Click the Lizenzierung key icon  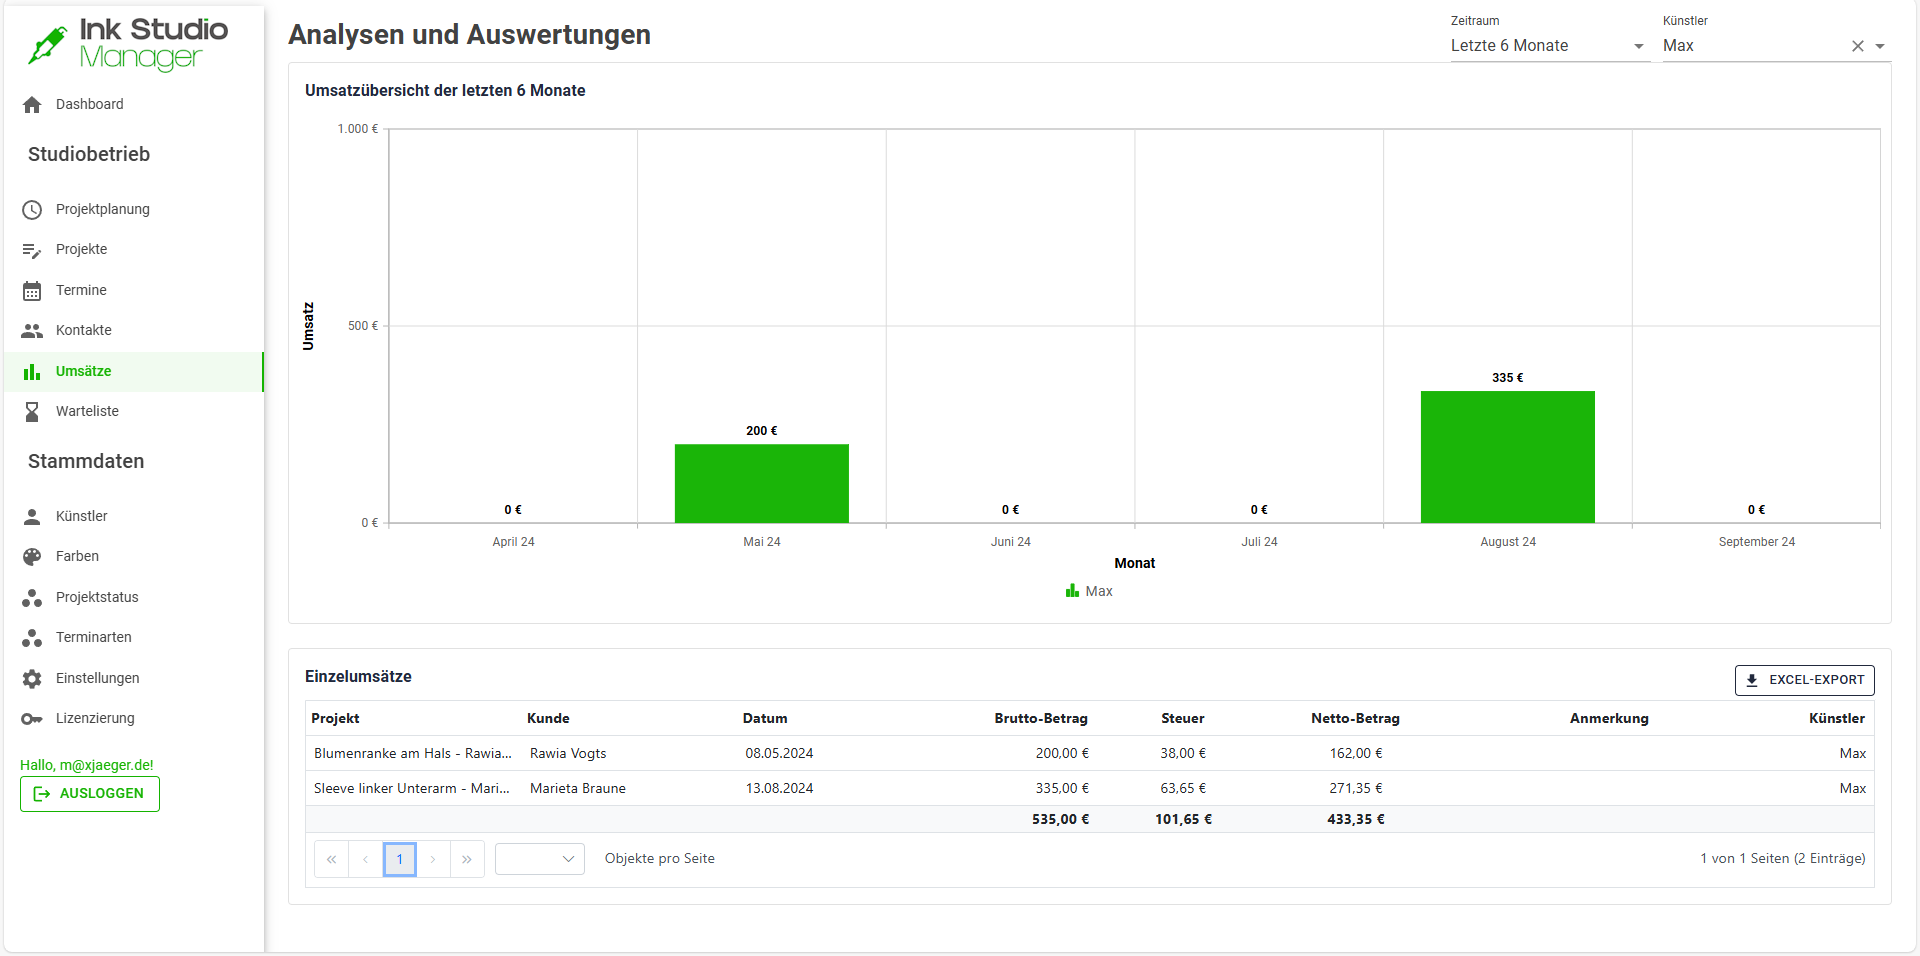pyautogui.click(x=32, y=719)
